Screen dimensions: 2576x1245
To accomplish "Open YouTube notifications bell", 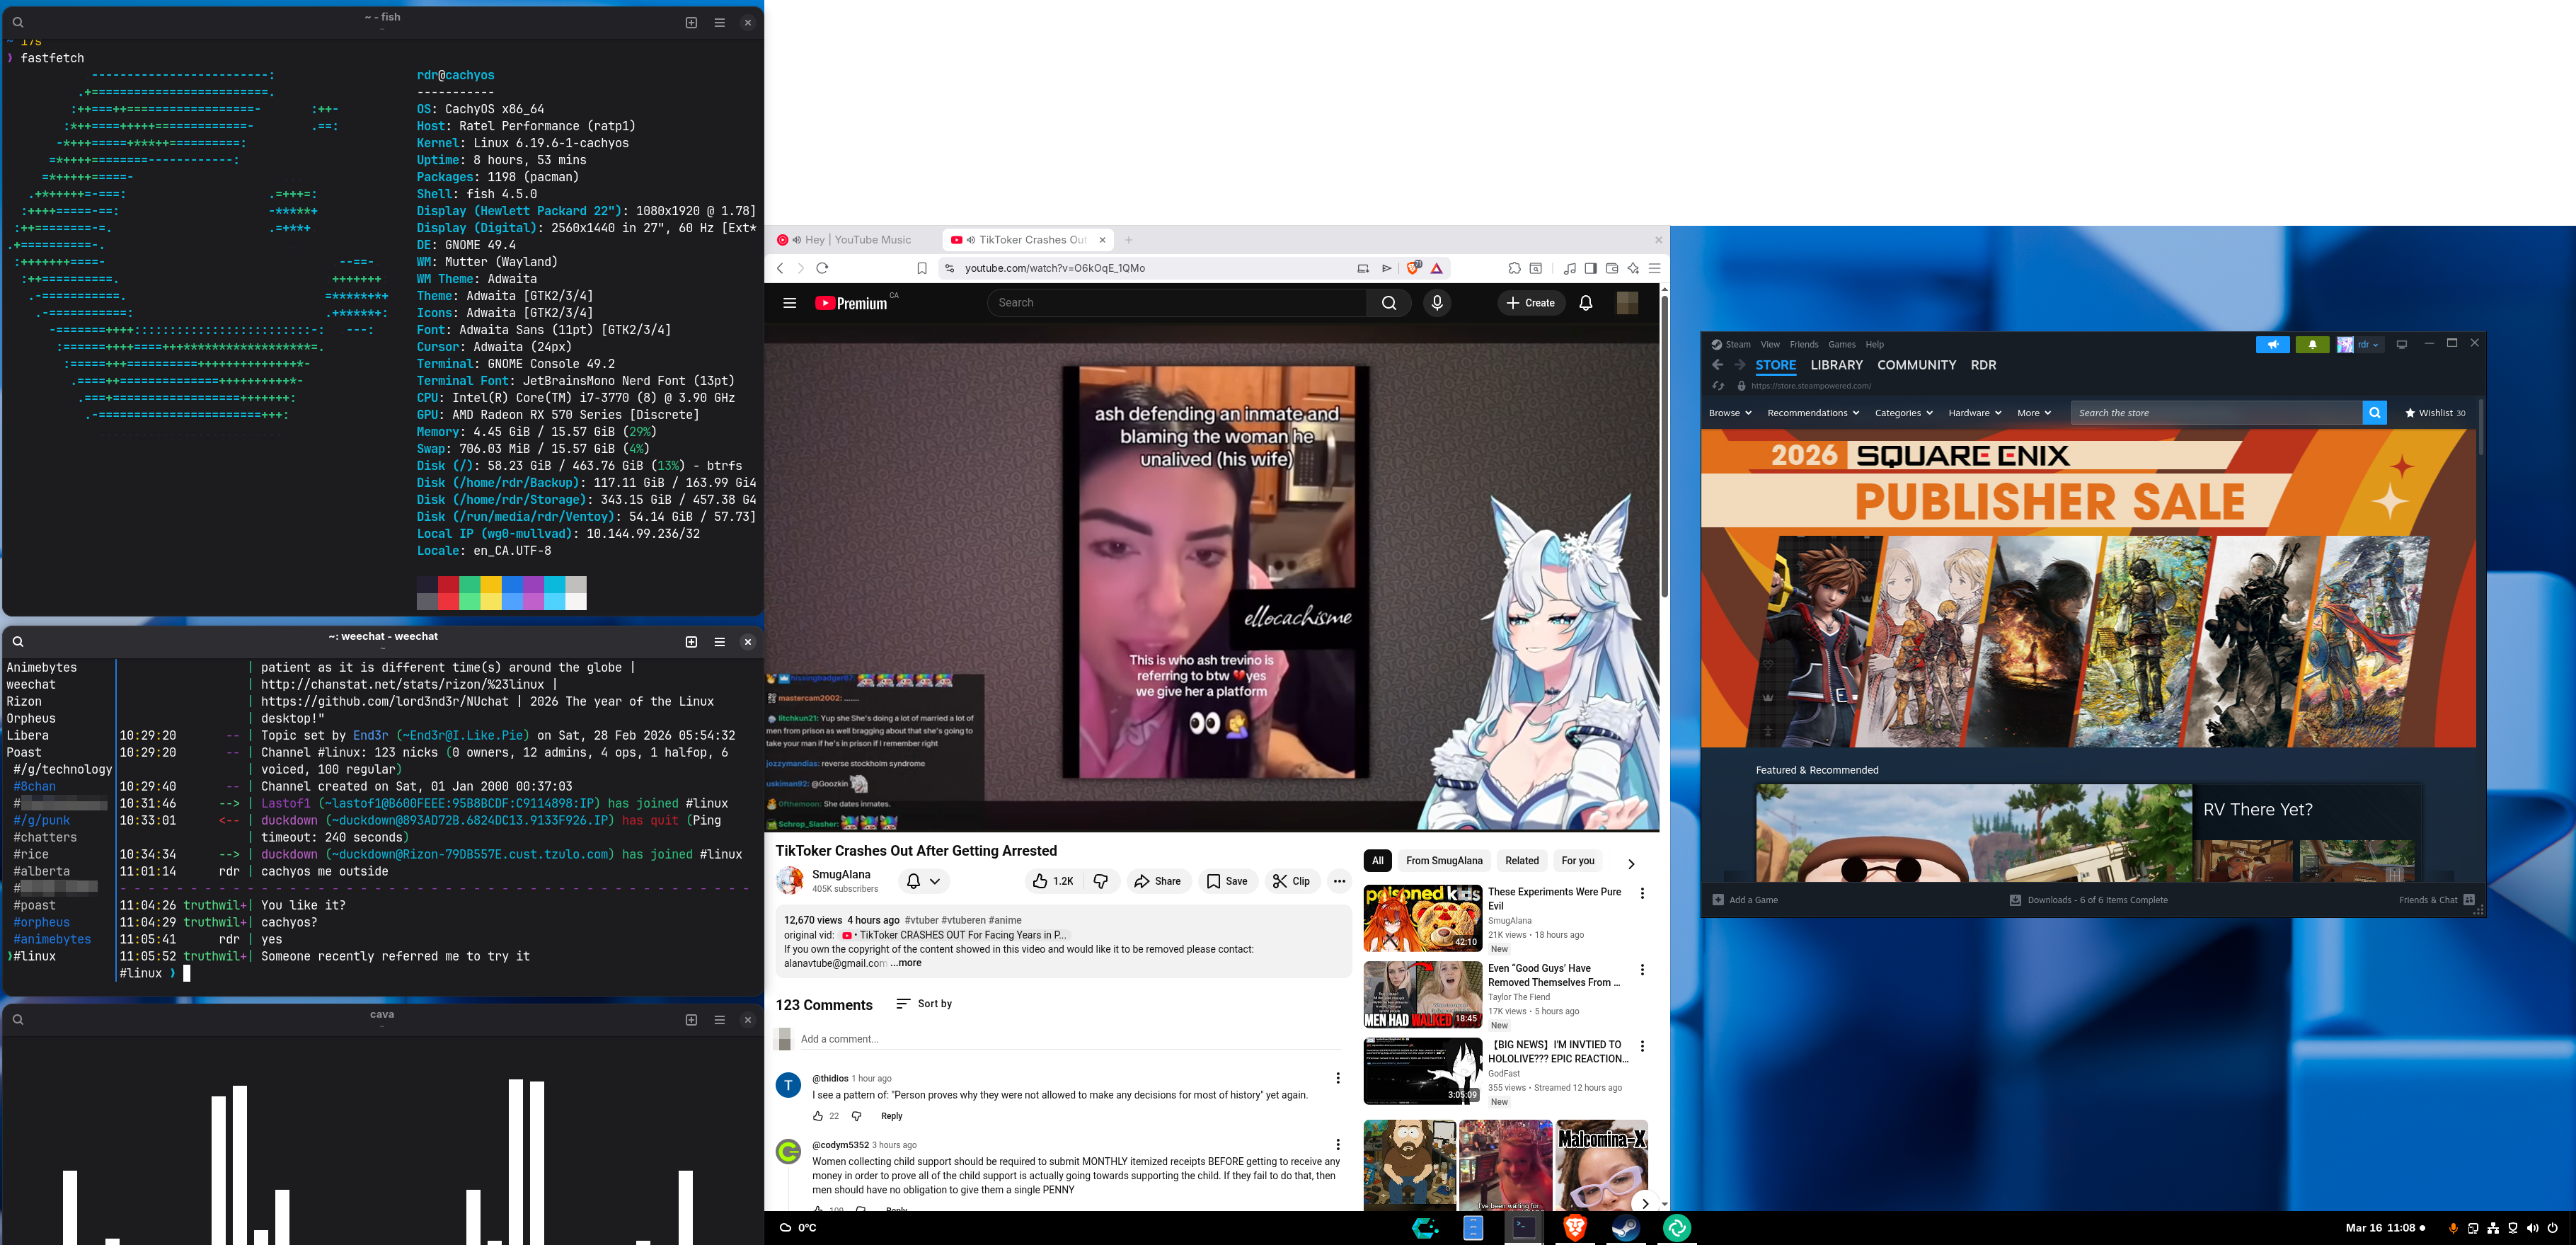I will [1585, 303].
